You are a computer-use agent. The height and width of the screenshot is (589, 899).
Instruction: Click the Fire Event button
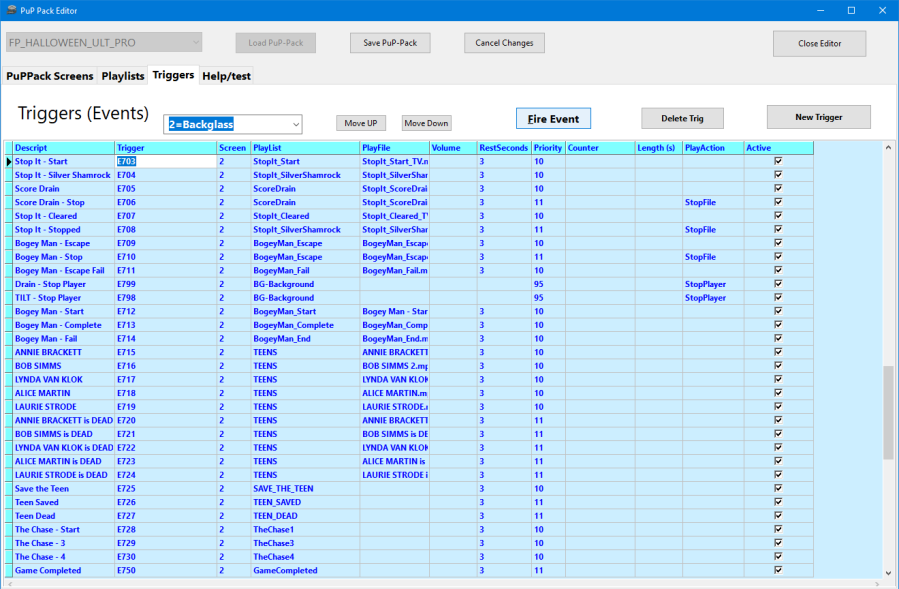[553, 119]
